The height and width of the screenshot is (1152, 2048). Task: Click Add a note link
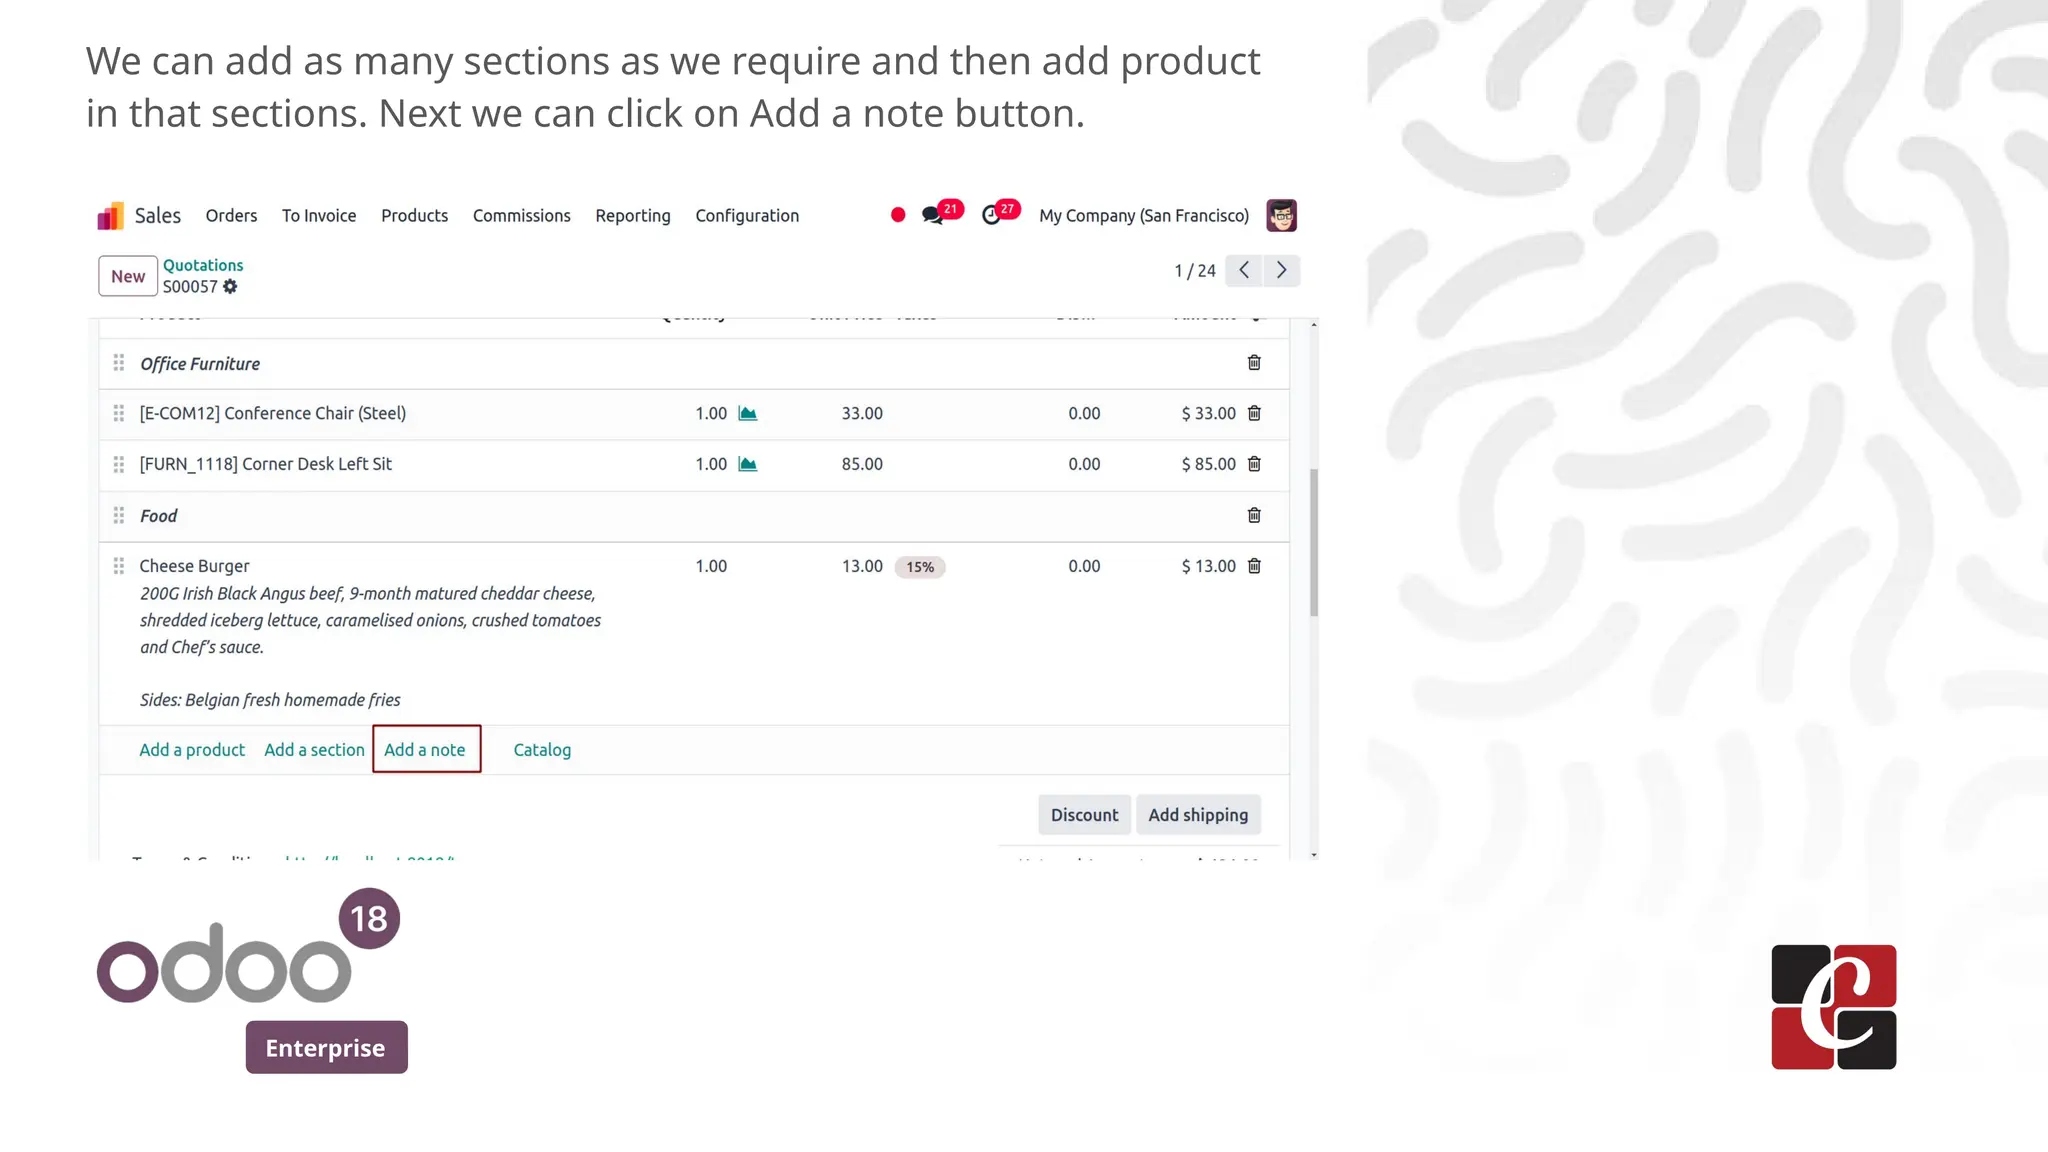pos(425,750)
